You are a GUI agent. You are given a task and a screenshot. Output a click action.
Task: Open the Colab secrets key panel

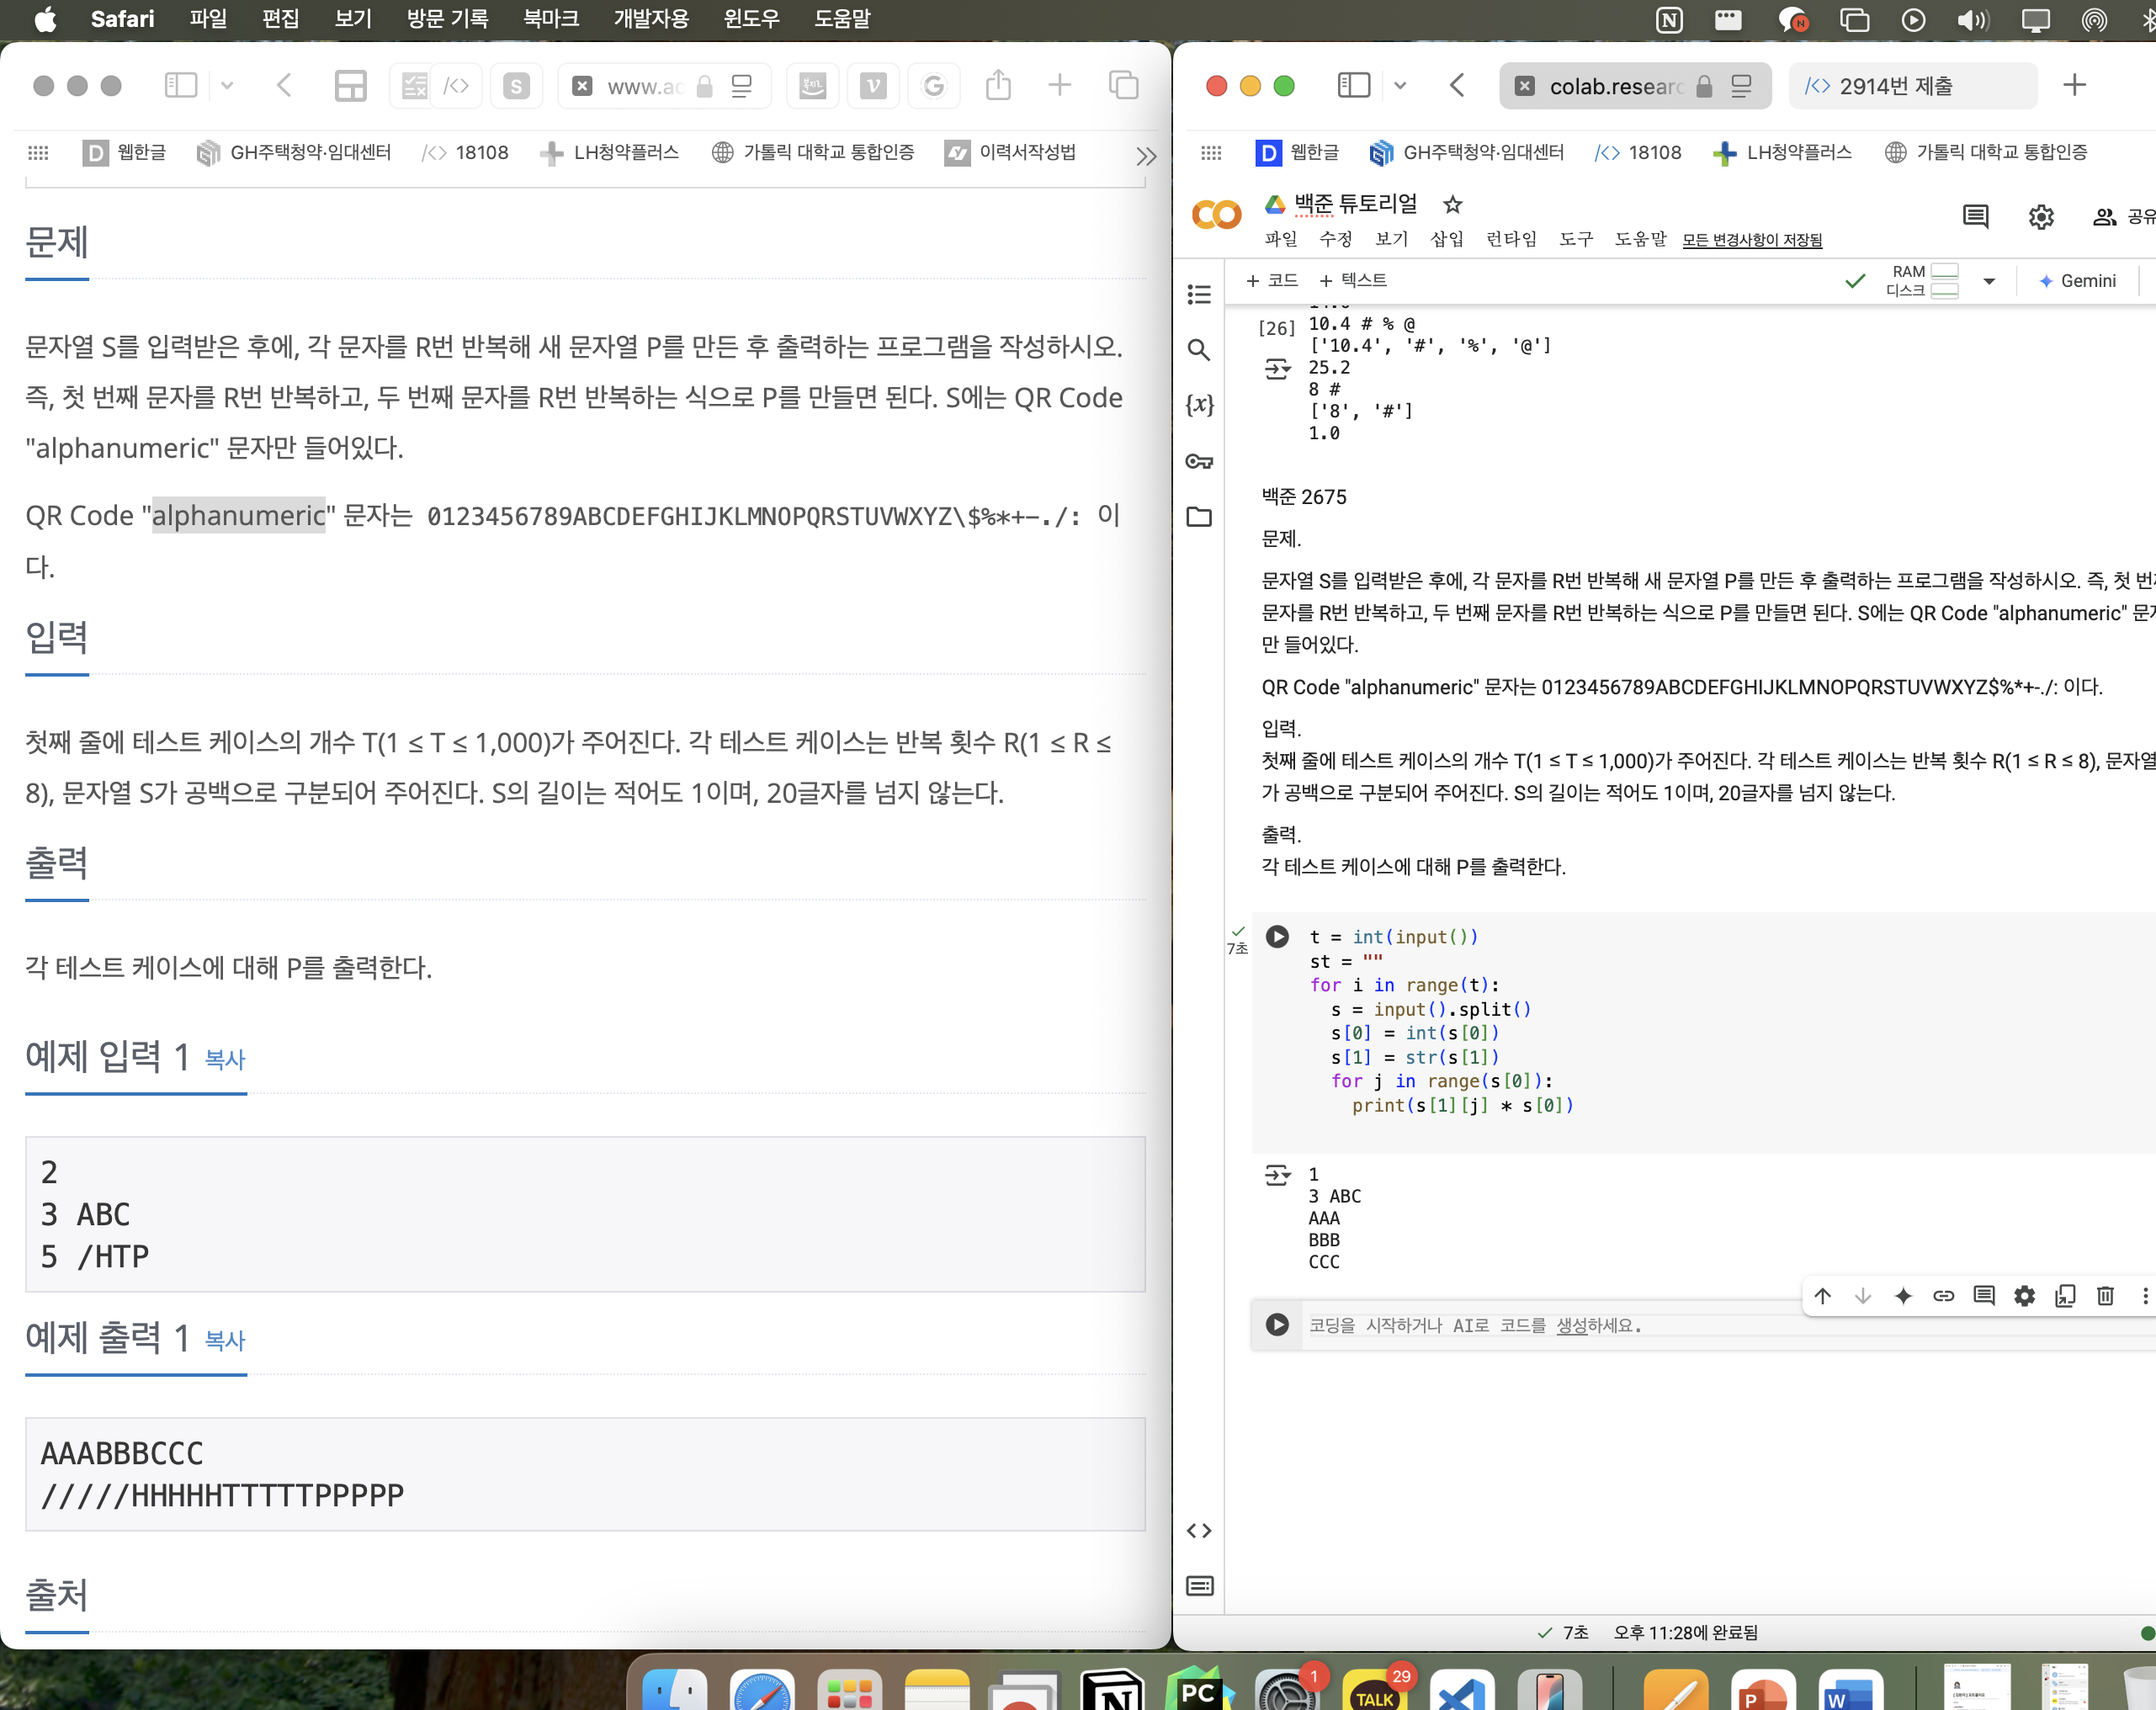click(1199, 461)
